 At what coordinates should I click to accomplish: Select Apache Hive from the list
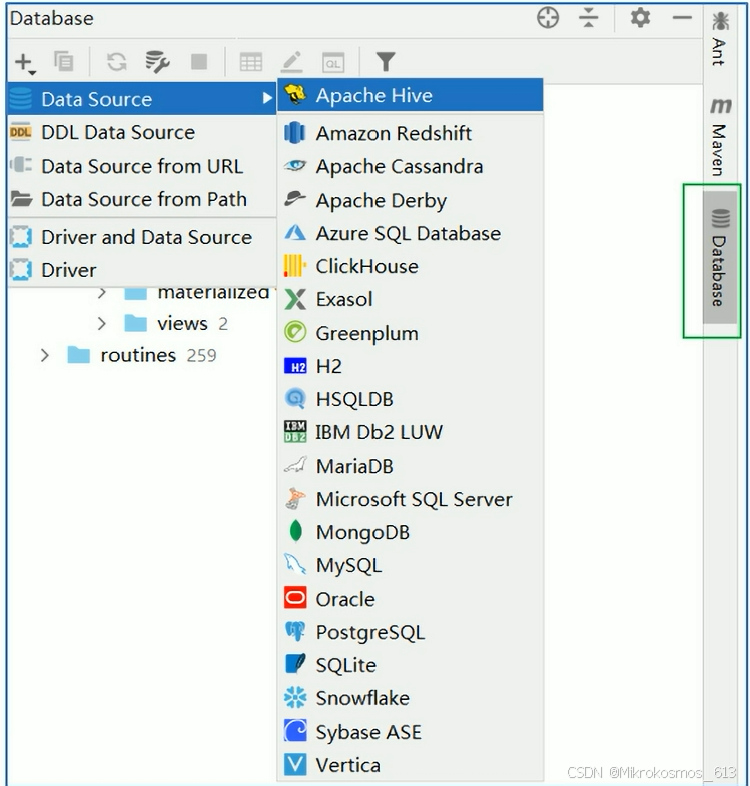tap(410, 95)
